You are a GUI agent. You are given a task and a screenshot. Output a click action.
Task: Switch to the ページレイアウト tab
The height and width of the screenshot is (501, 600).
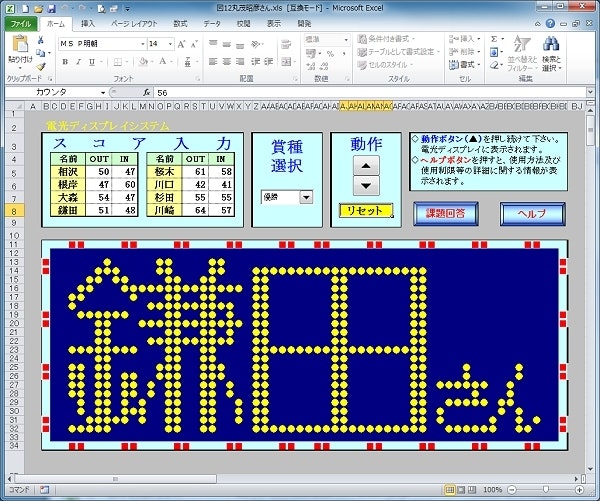[134, 24]
